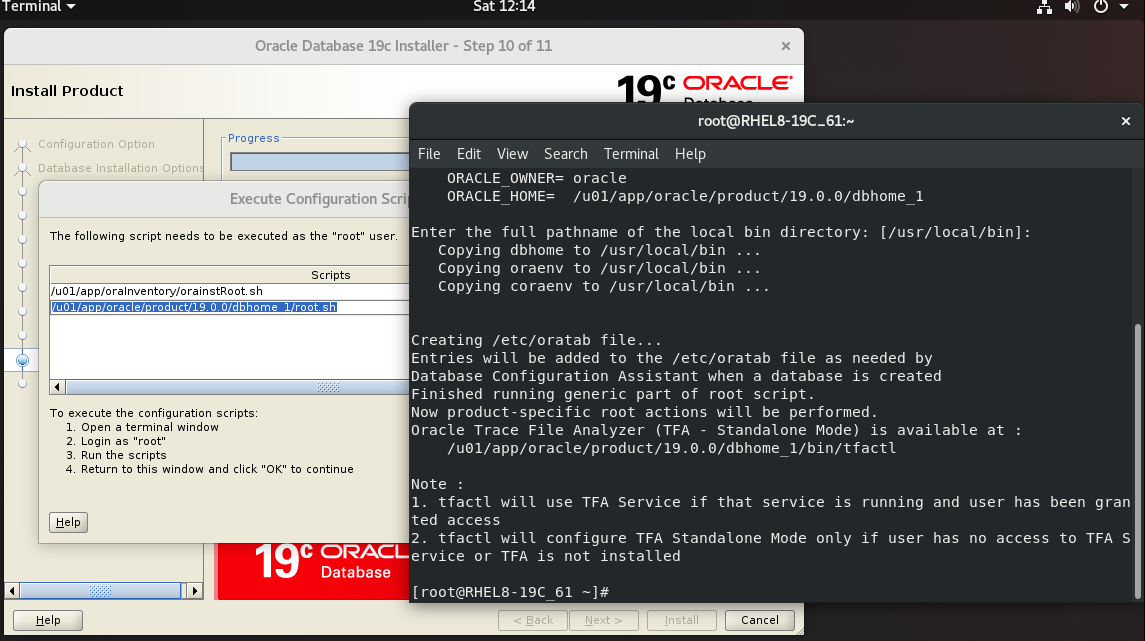Image resolution: width=1145 pixels, height=641 pixels.
Task: Click the terminal prompt [root@RHEL8-19C_61 ~]#
Action: click(x=510, y=592)
